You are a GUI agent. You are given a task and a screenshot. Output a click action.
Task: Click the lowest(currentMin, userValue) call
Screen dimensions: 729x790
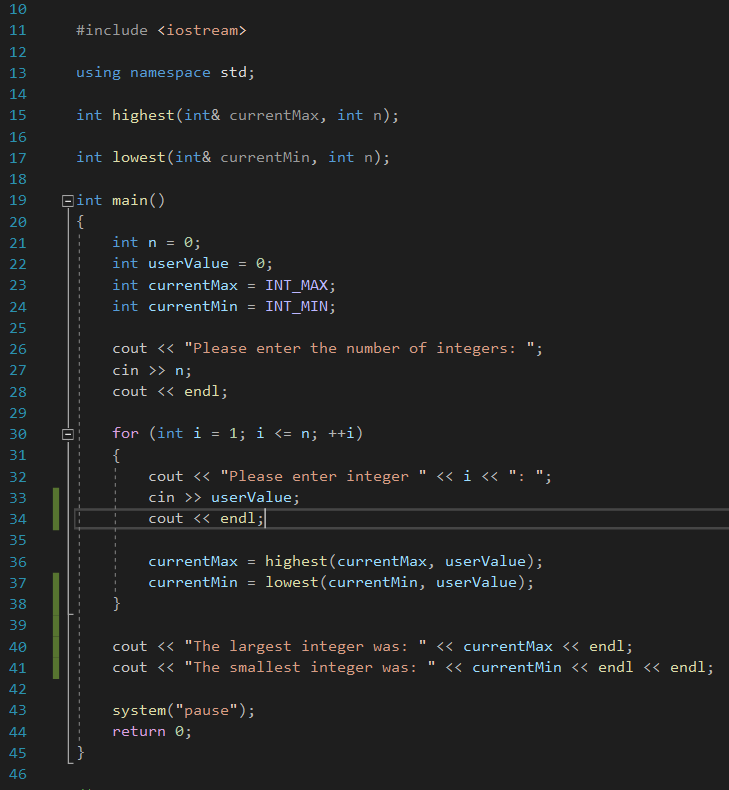[395, 583]
